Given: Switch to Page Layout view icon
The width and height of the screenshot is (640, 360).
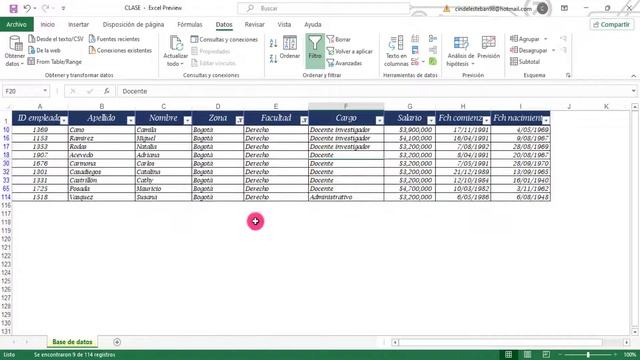Looking at the screenshot, I should point(527,354).
